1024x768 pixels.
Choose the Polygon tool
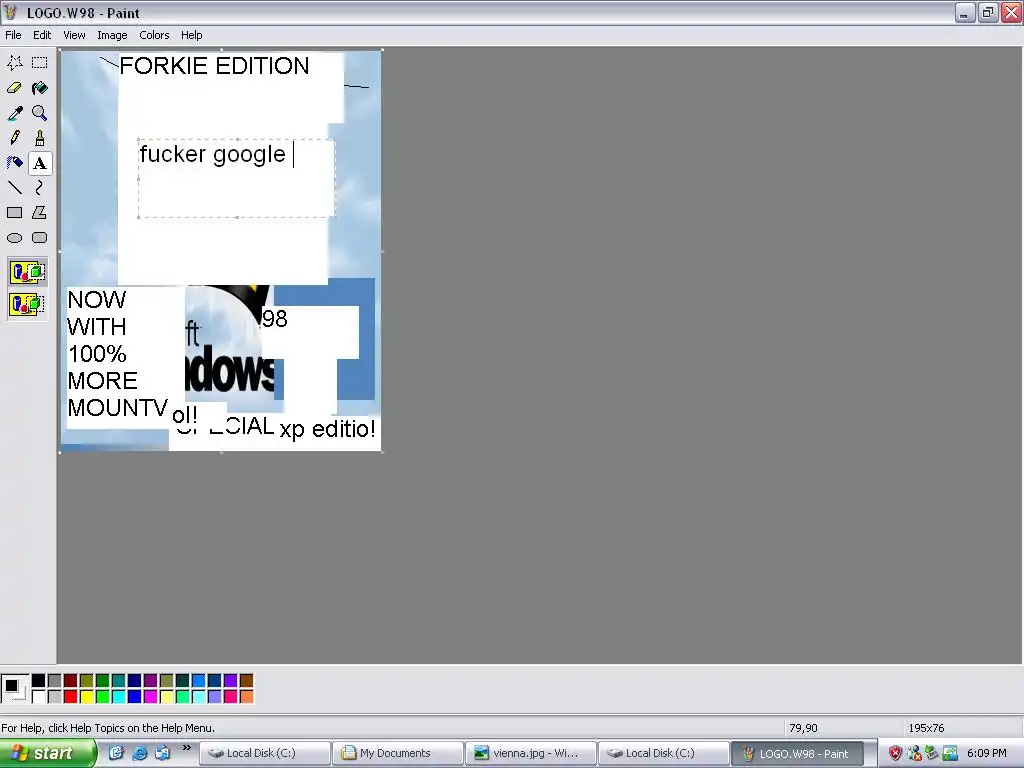coord(40,213)
